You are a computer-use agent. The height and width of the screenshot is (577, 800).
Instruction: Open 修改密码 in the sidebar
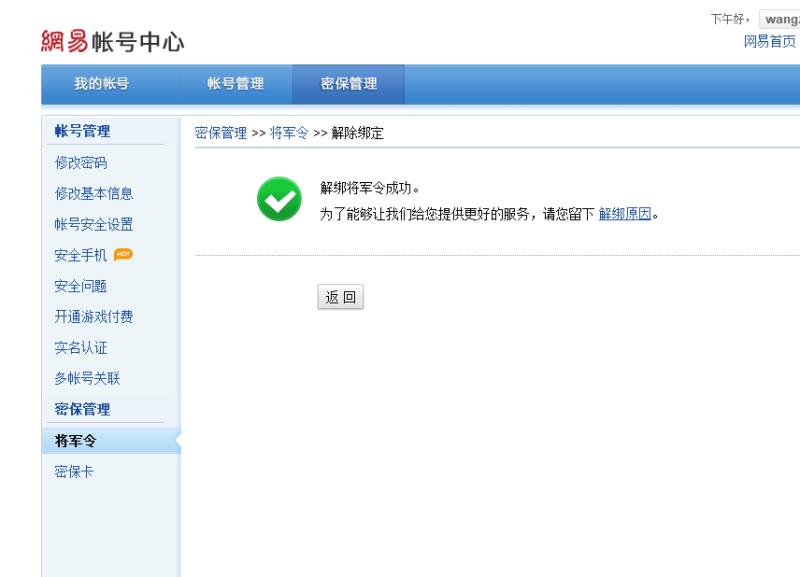(x=80, y=162)
